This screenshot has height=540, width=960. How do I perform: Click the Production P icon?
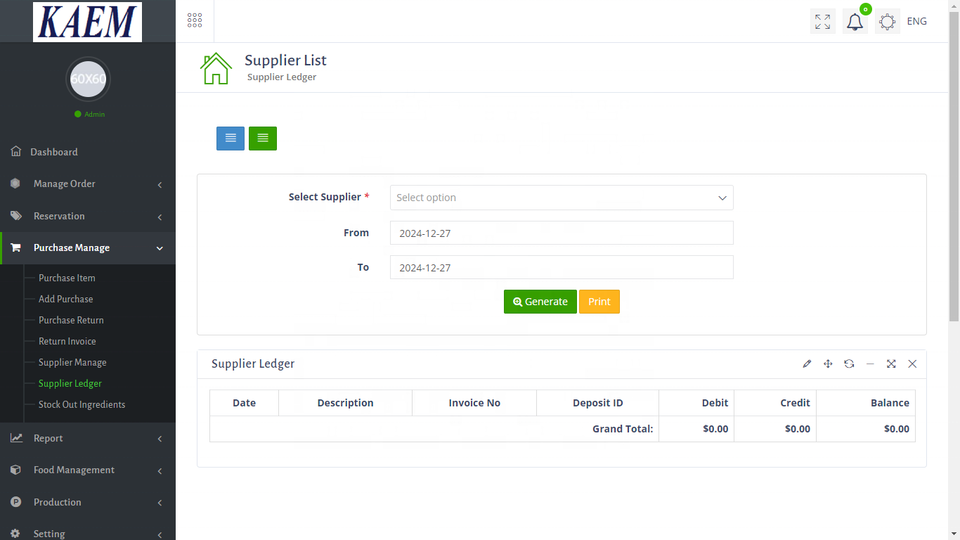click(x=16, y=501)
